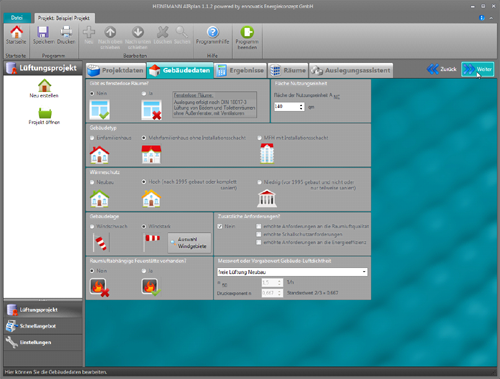Image resolution: width=500 pixels, height=379 pixels.
Task: Select Ja for fensterlose Räume
Action: [x=144, y=94]
